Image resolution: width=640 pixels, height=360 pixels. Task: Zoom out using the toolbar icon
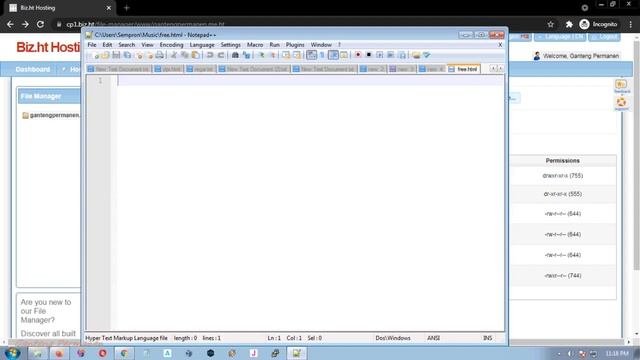[x=273, y=55]
